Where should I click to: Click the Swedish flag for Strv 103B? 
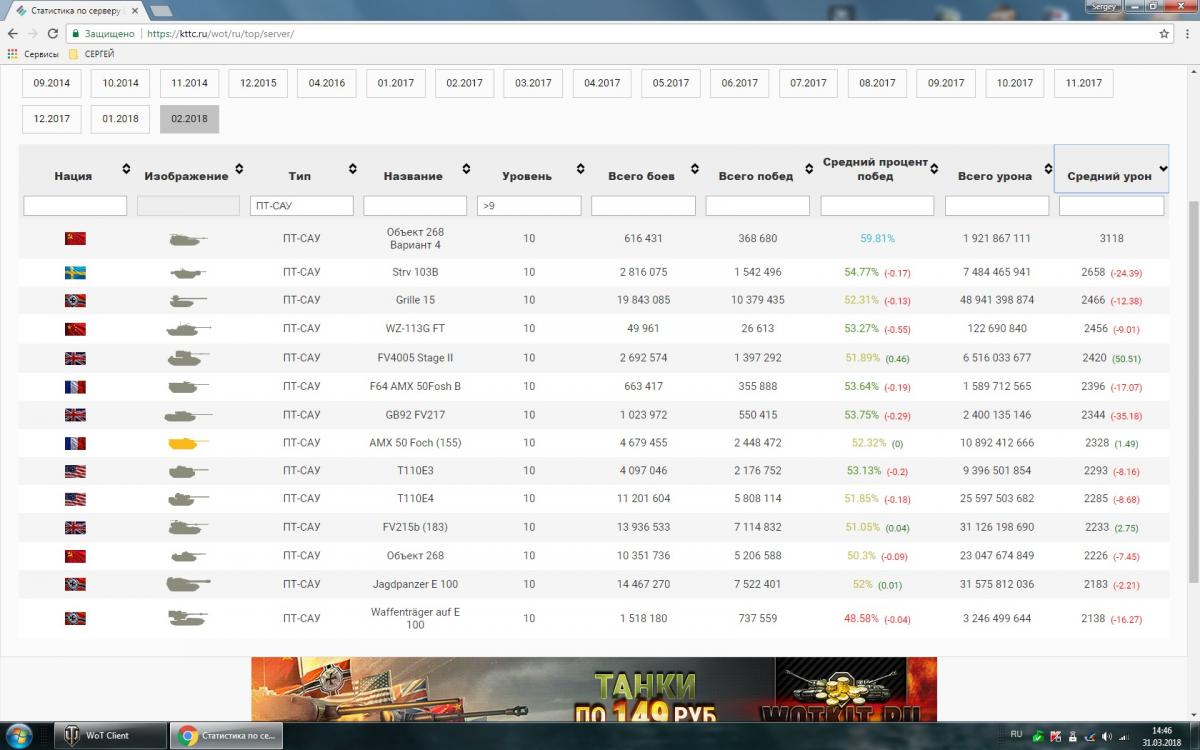pos(75,272)
